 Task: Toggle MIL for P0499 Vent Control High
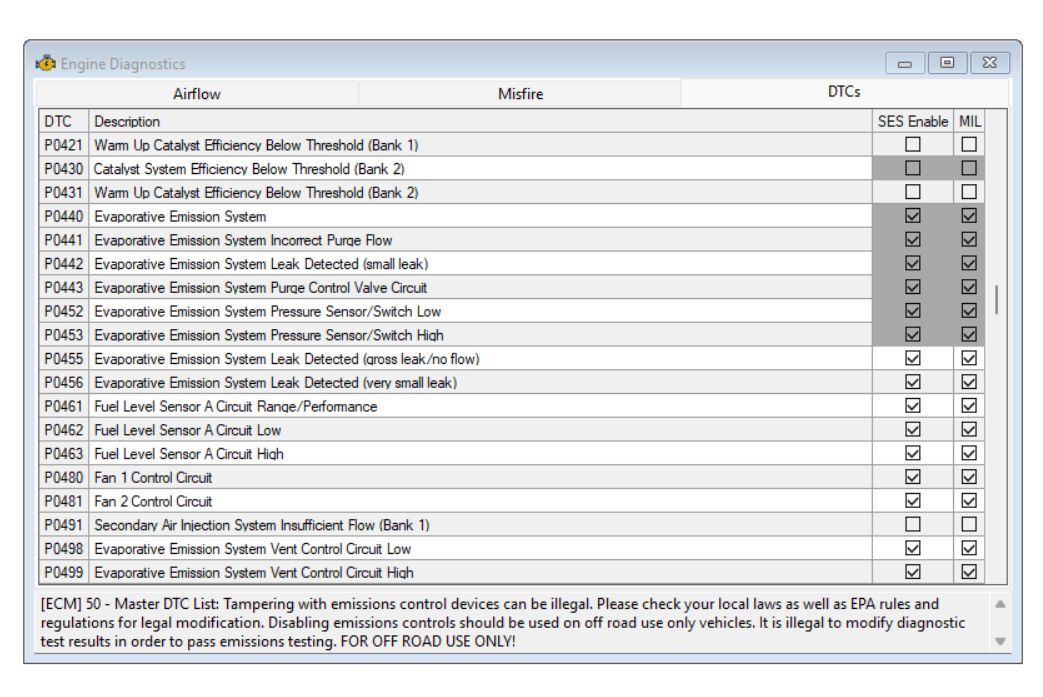(968, 573)
